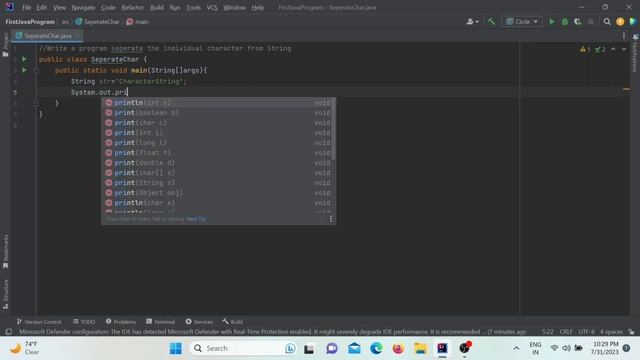Click the completion popup three-dot options
The image size is (640, 360).
[331, 219]
